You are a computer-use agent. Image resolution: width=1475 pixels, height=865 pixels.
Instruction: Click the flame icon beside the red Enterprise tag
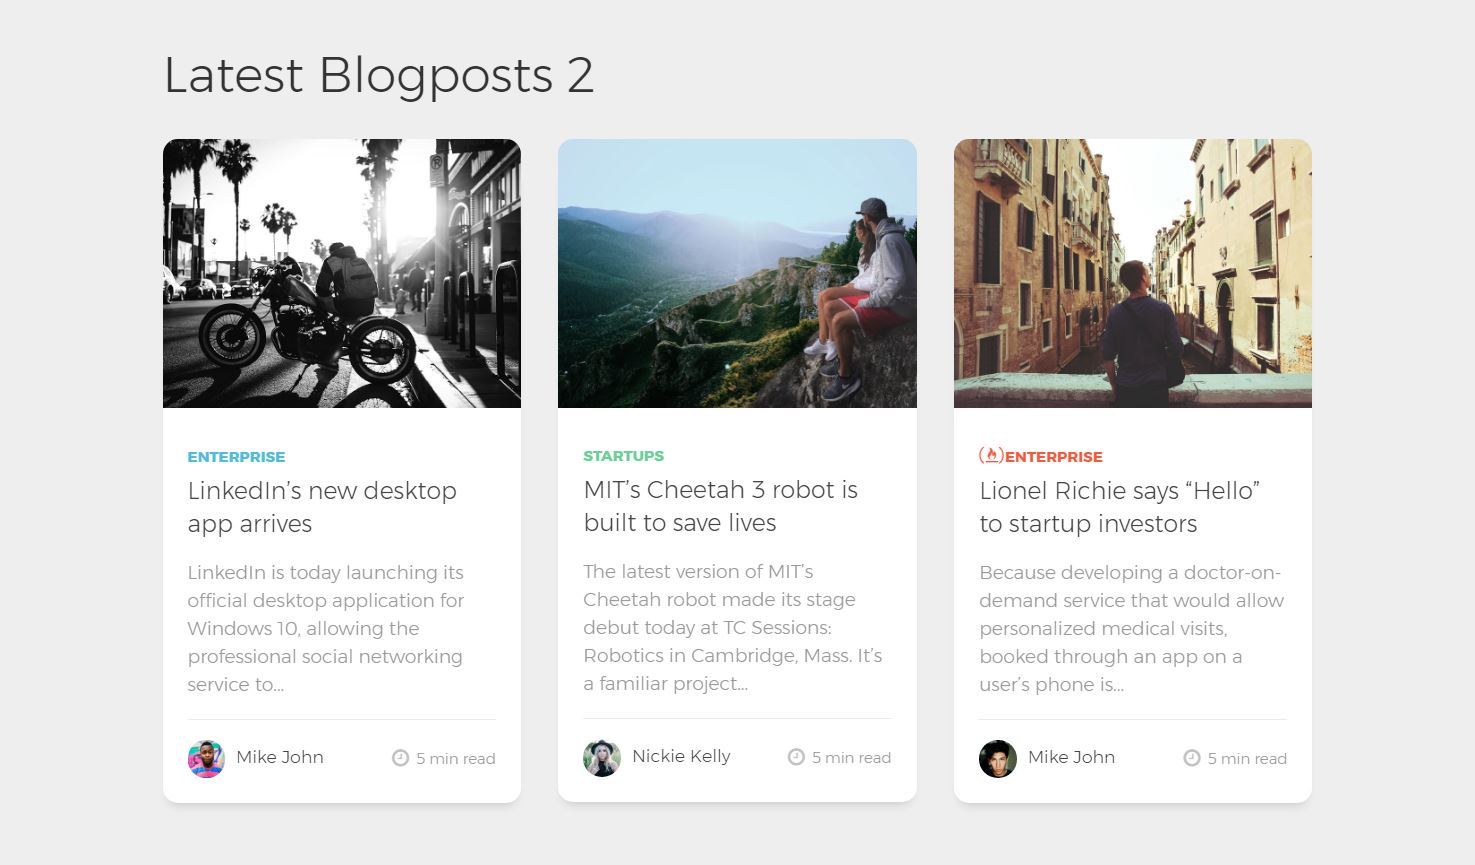coord(991,456)
